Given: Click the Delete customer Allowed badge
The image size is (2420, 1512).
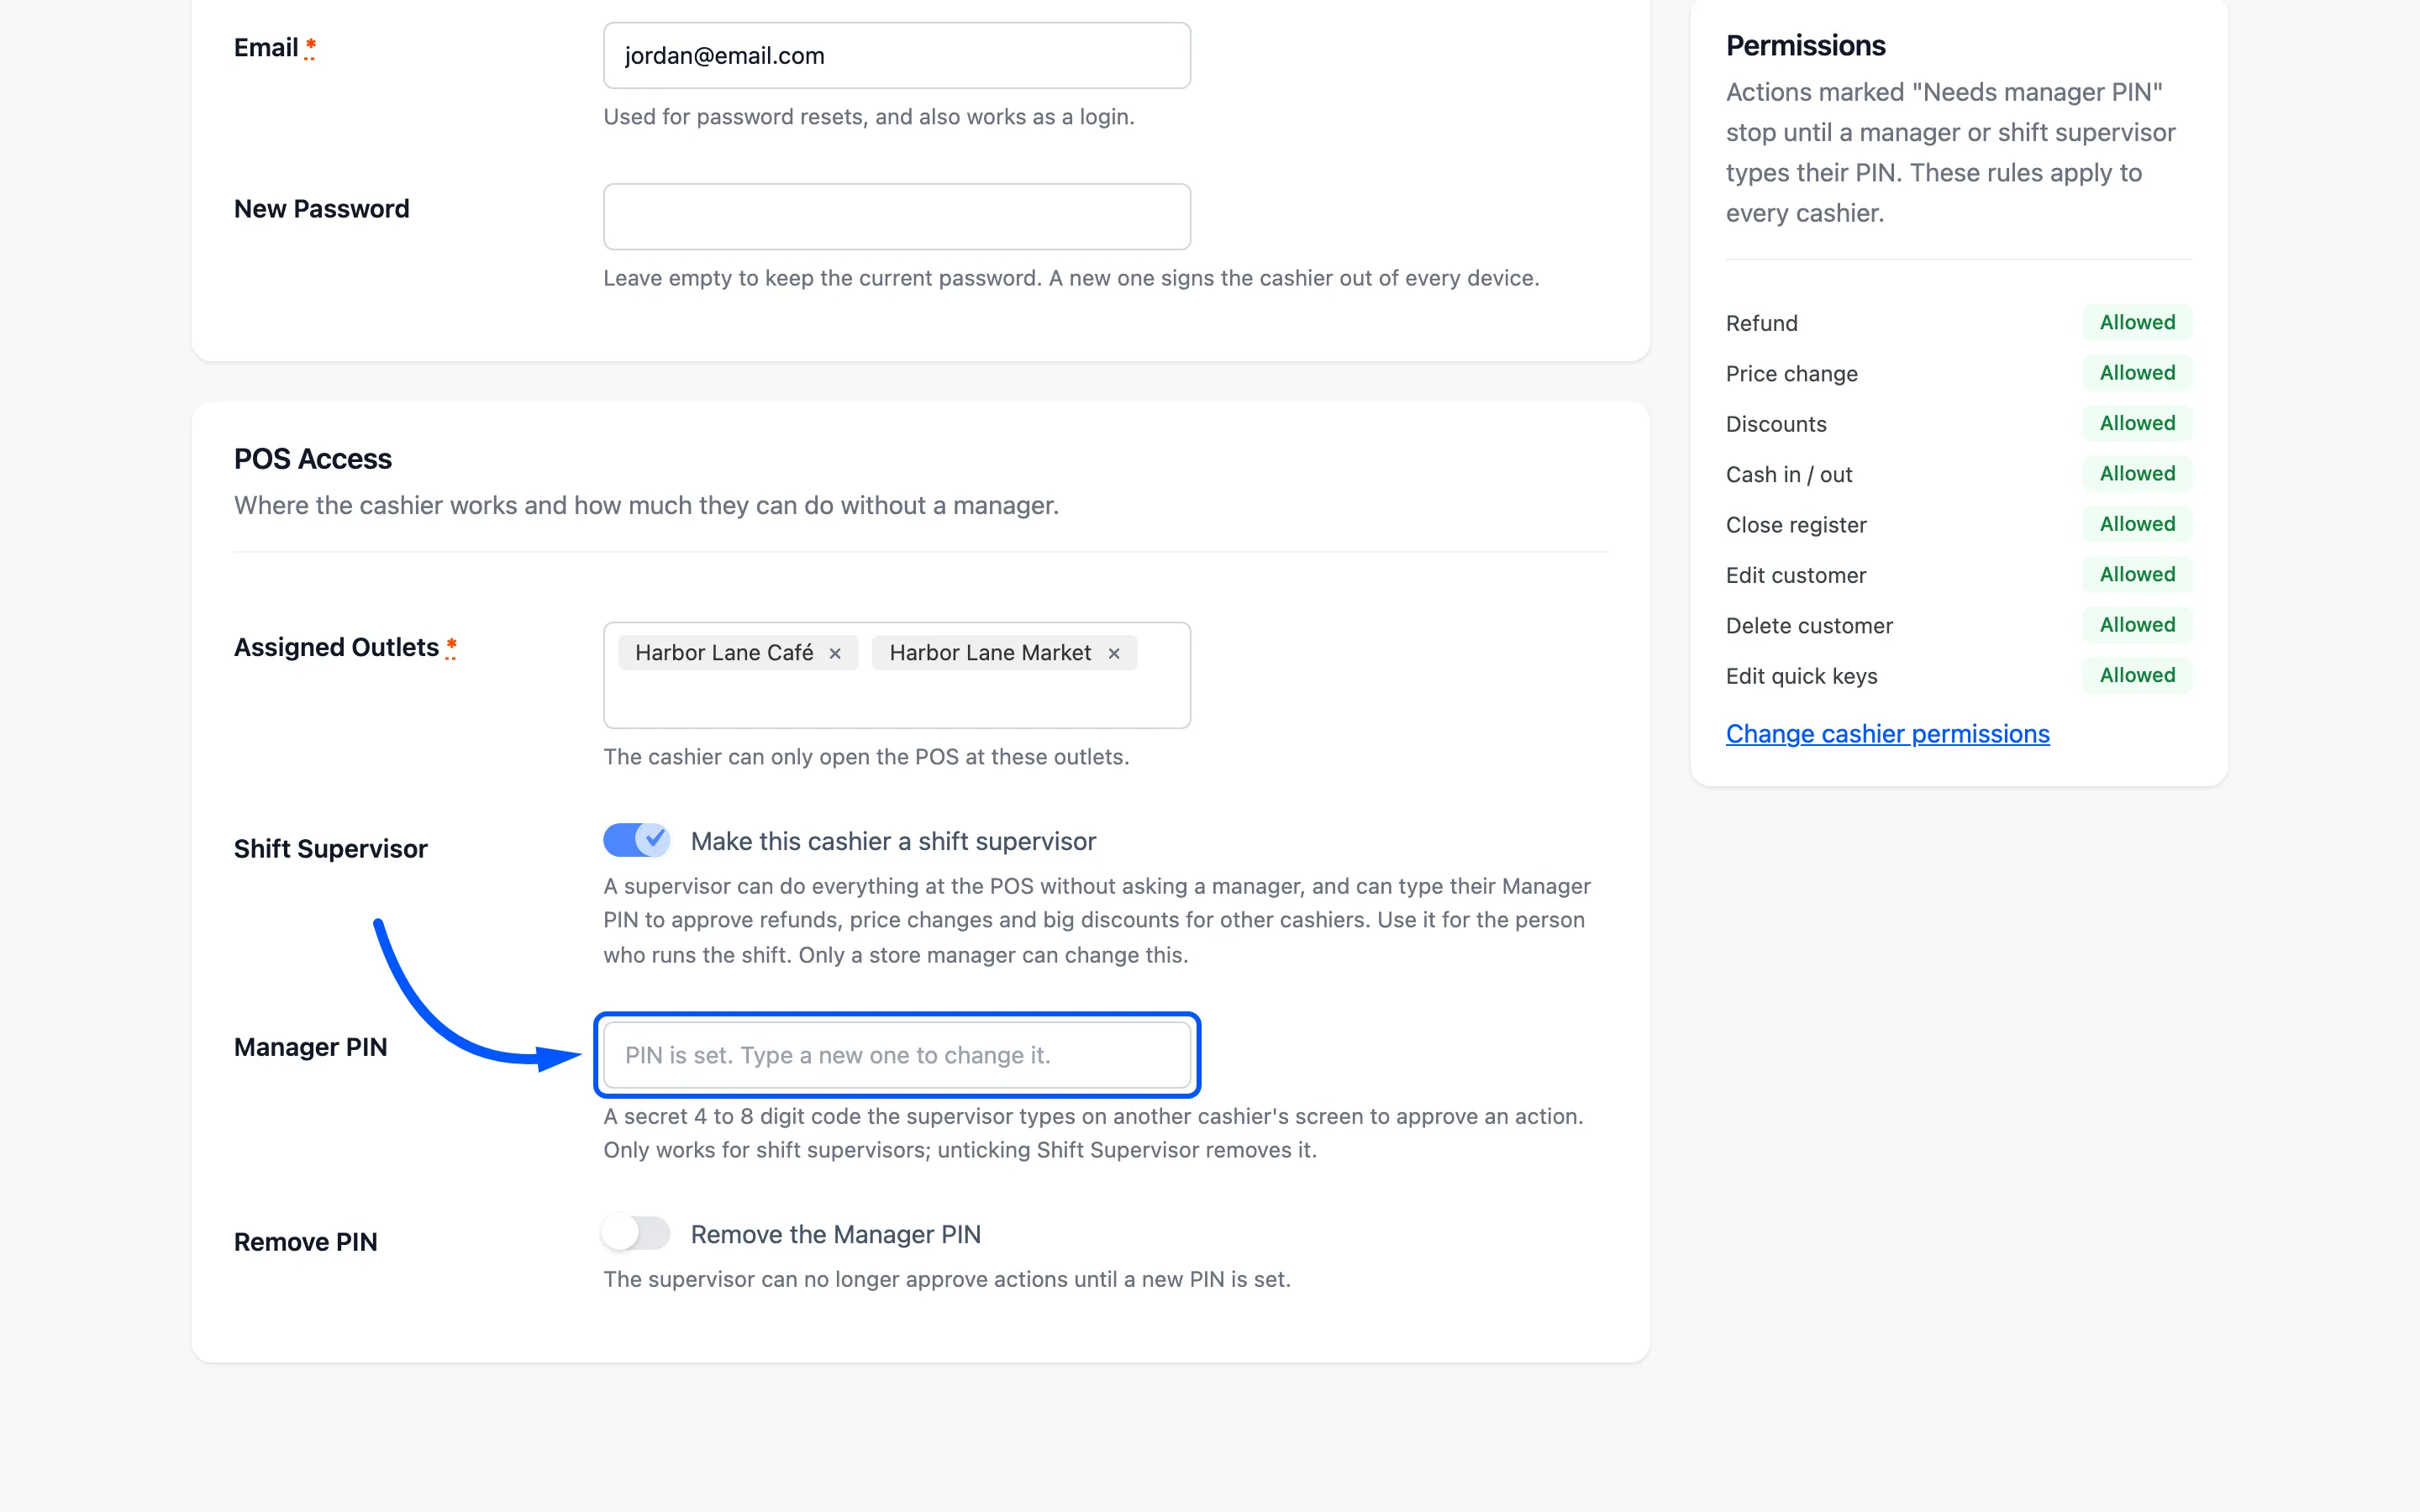Looking at the screenshot, I should coord(2137,625).
